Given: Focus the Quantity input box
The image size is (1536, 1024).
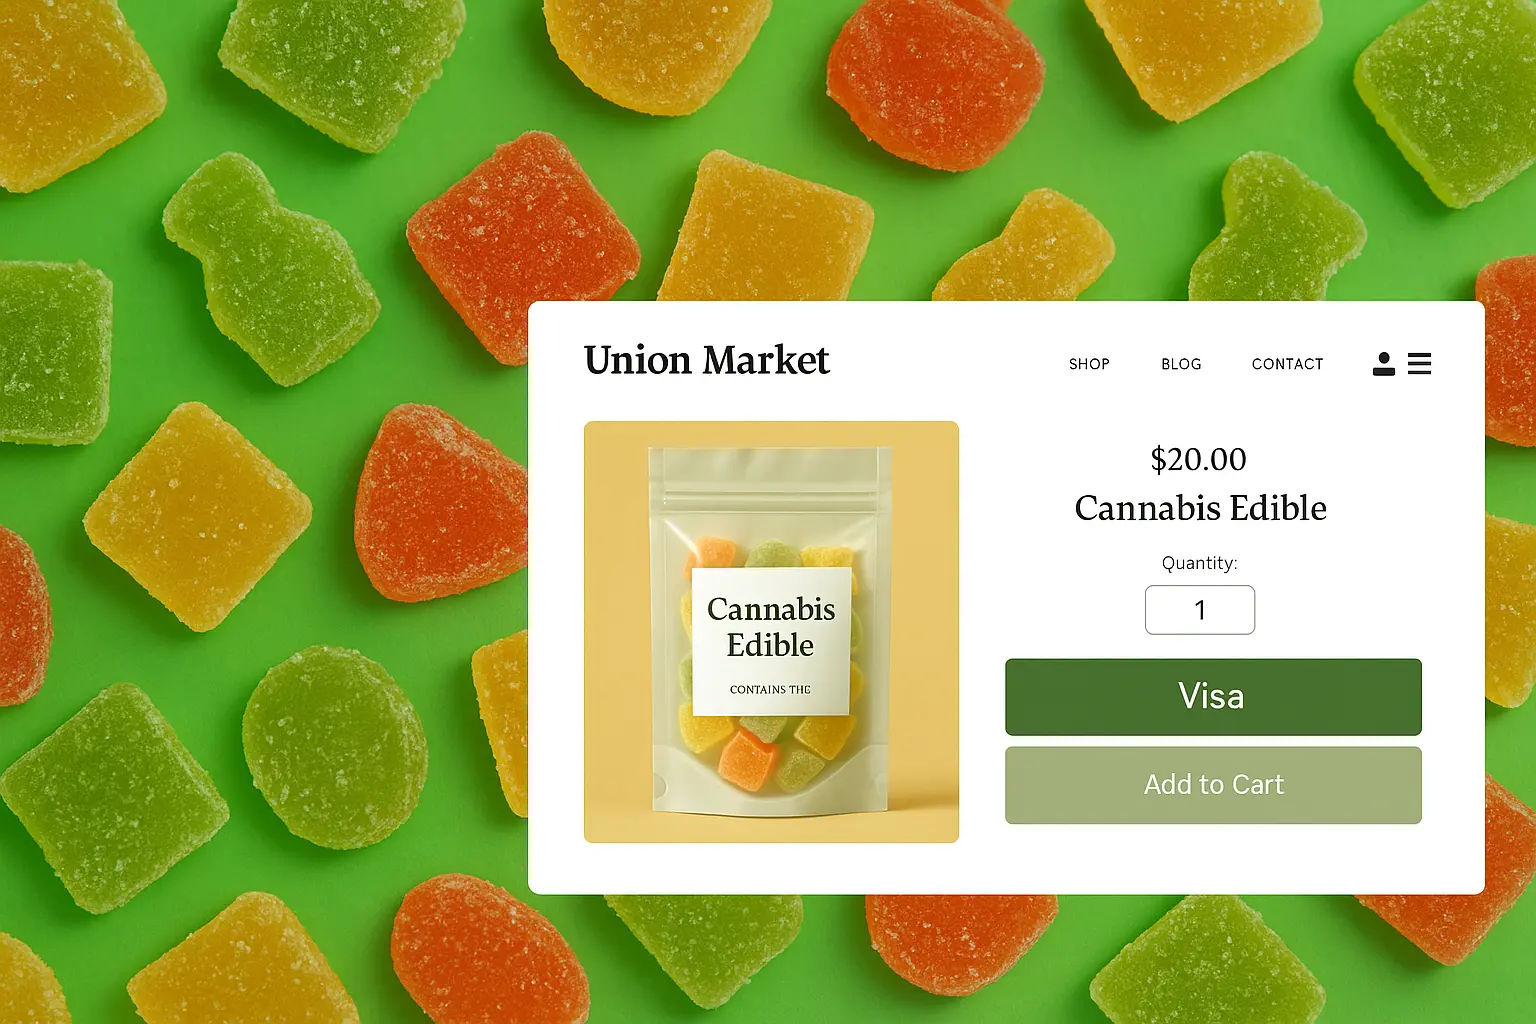Looking at the screenshot, I should point(1200,610).
